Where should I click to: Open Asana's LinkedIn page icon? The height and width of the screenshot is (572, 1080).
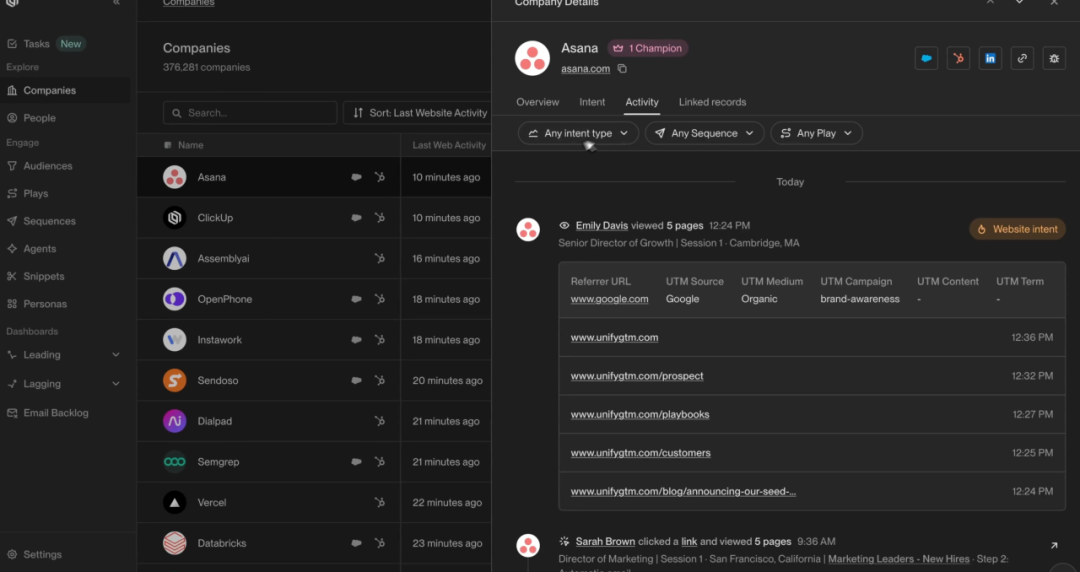click(x=990, y=59)
